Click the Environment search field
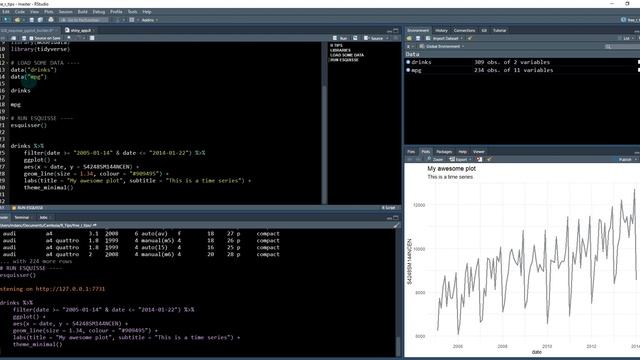 622,47
